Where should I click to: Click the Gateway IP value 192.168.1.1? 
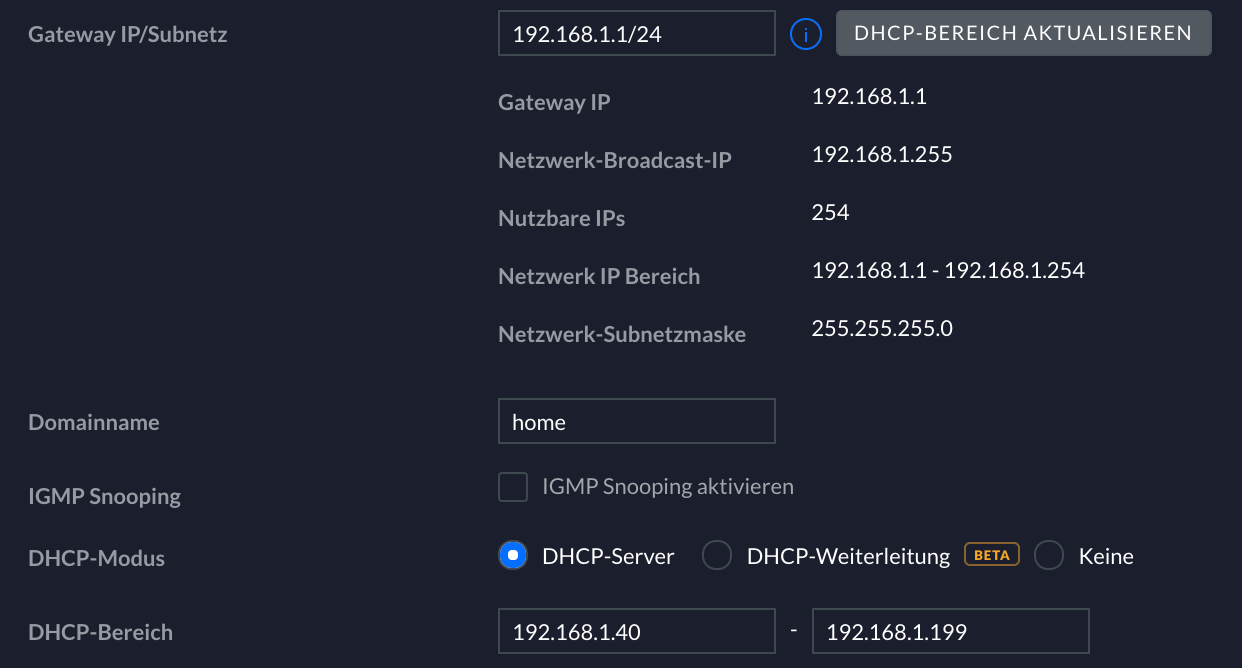870,97
